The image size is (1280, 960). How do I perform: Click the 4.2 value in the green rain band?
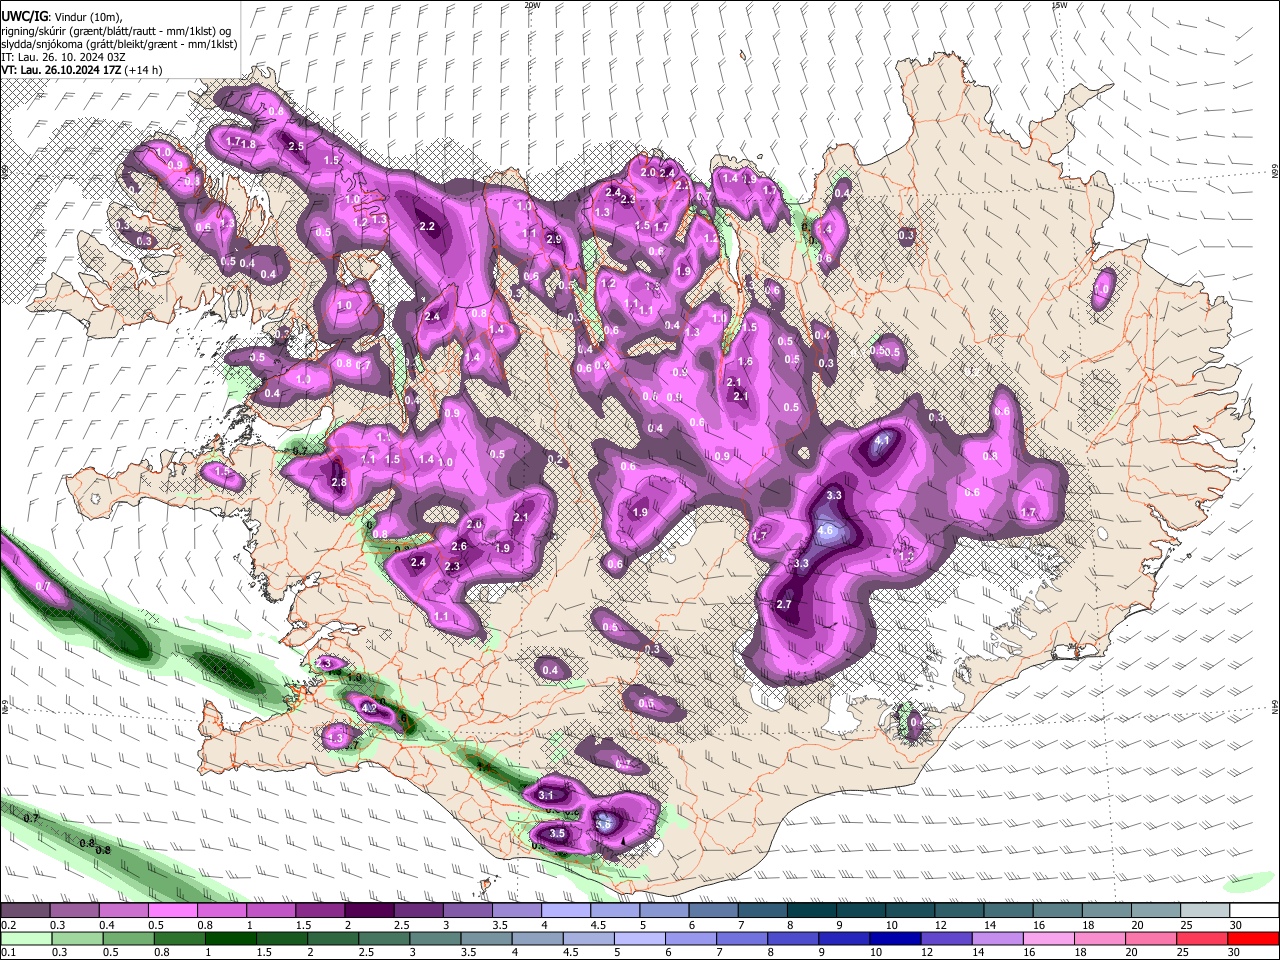click(368, 709)
